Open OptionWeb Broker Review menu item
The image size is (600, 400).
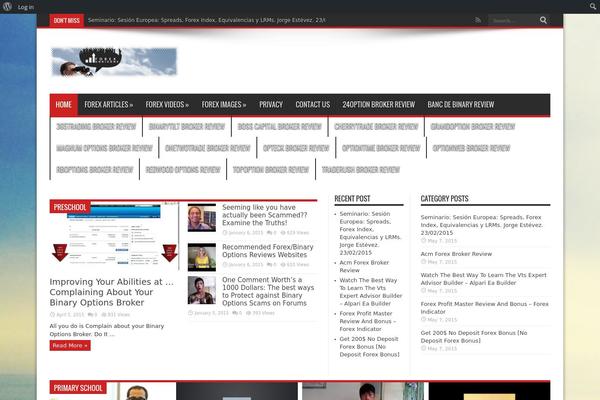(471, 148)
